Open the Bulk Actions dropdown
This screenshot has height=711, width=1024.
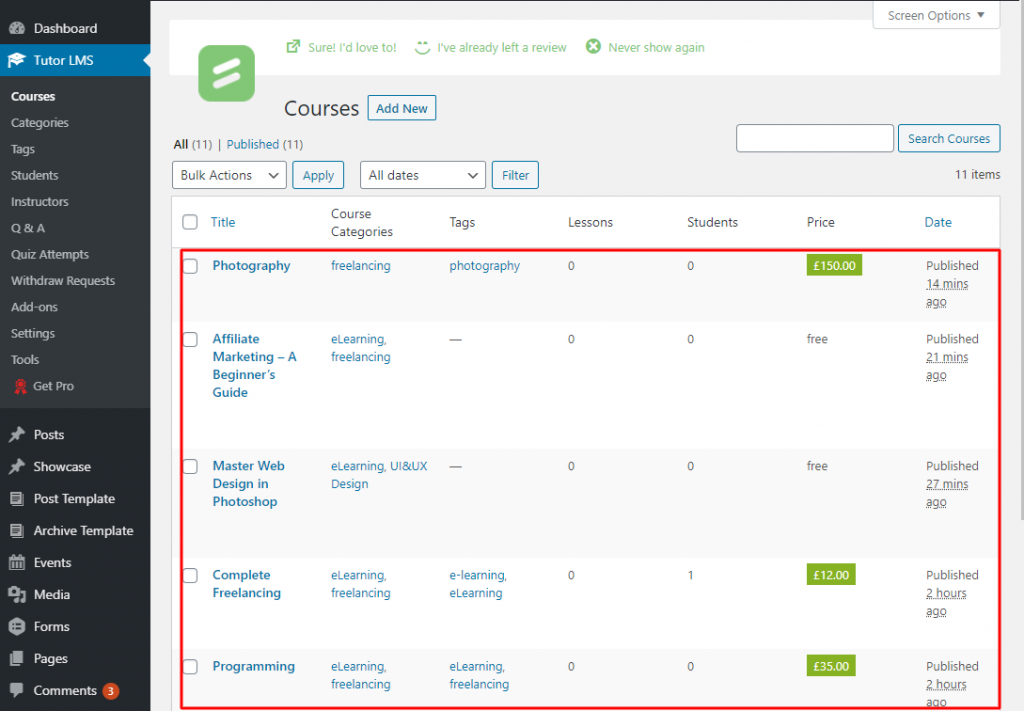tap(229, 175)
